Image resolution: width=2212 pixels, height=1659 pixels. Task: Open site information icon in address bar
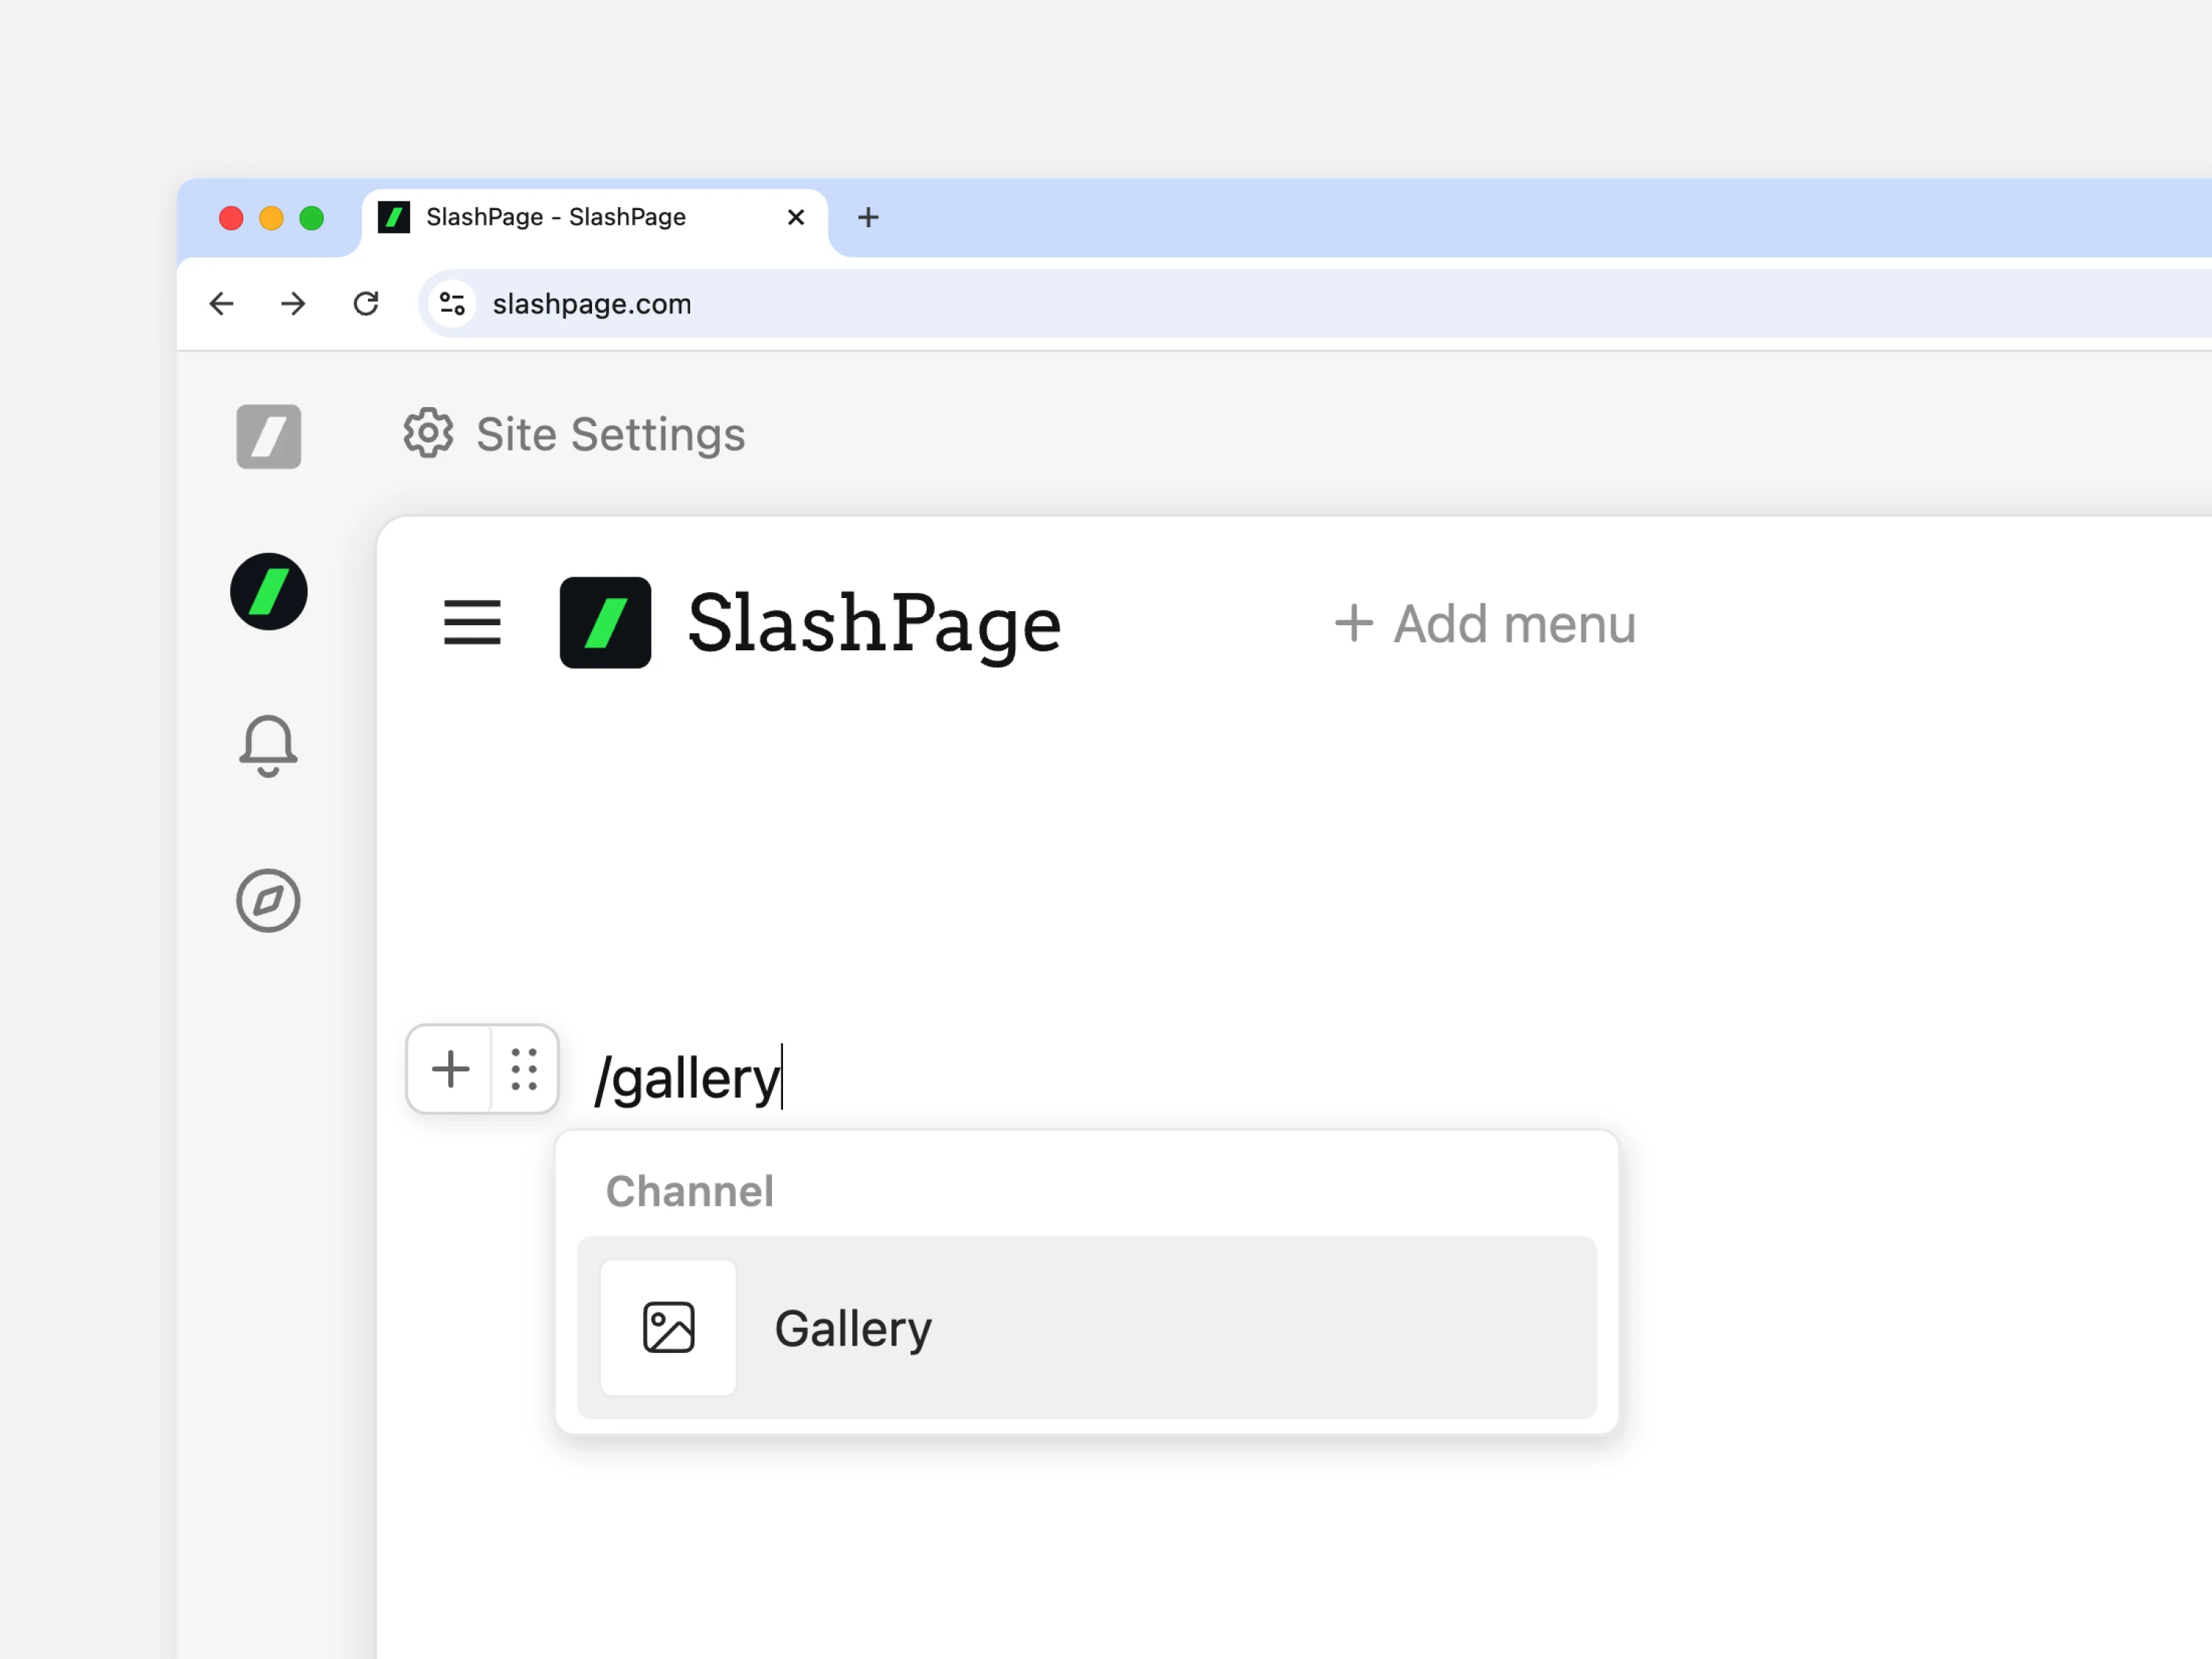[452, 303]
